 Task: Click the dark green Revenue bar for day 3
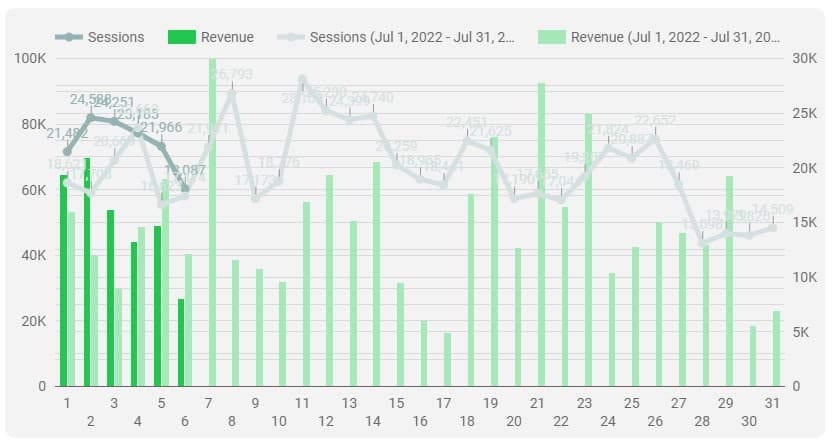tap(110, 298)
